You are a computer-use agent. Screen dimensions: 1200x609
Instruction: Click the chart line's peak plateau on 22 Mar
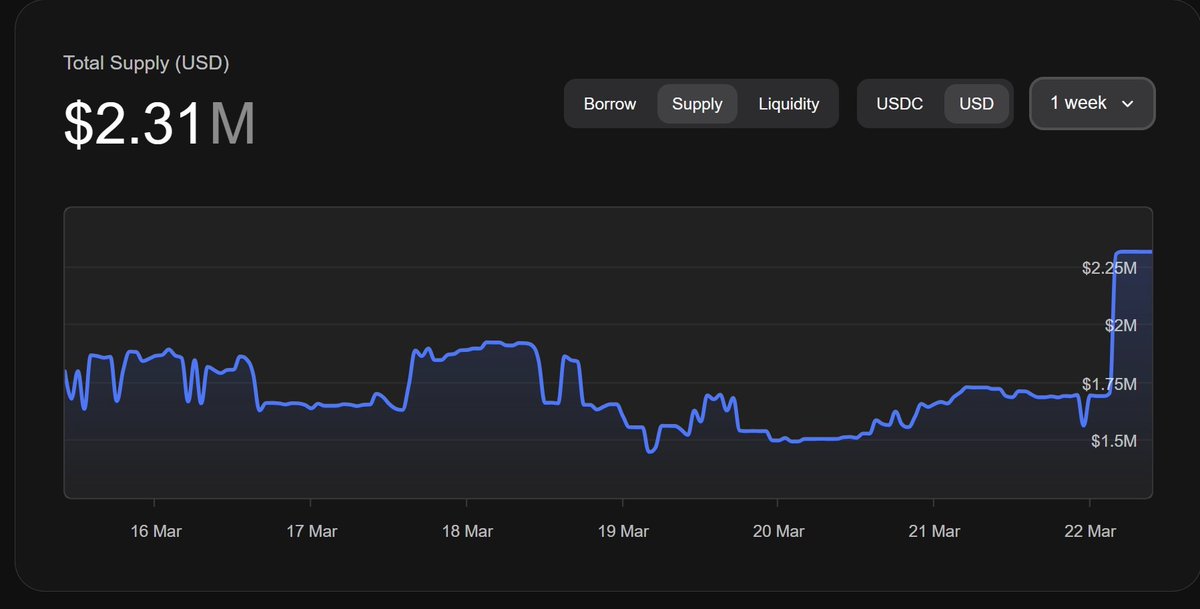click(x=1134, y=251)
